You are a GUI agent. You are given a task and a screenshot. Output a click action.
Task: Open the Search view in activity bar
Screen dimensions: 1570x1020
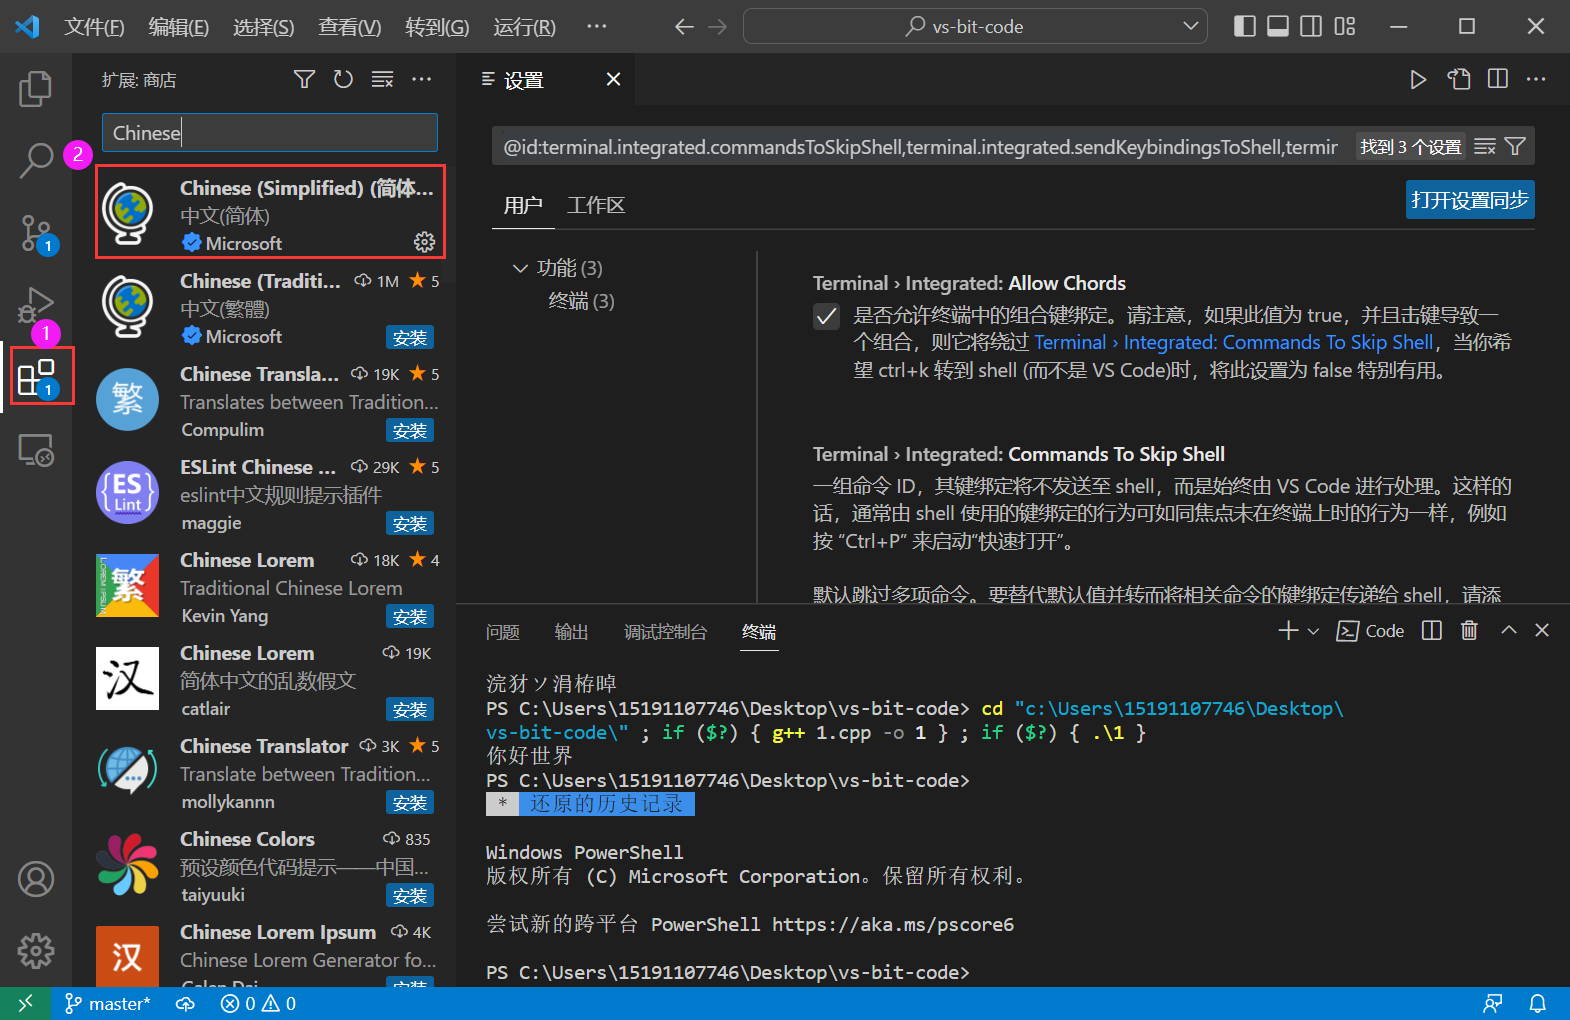tap(36, 160)
